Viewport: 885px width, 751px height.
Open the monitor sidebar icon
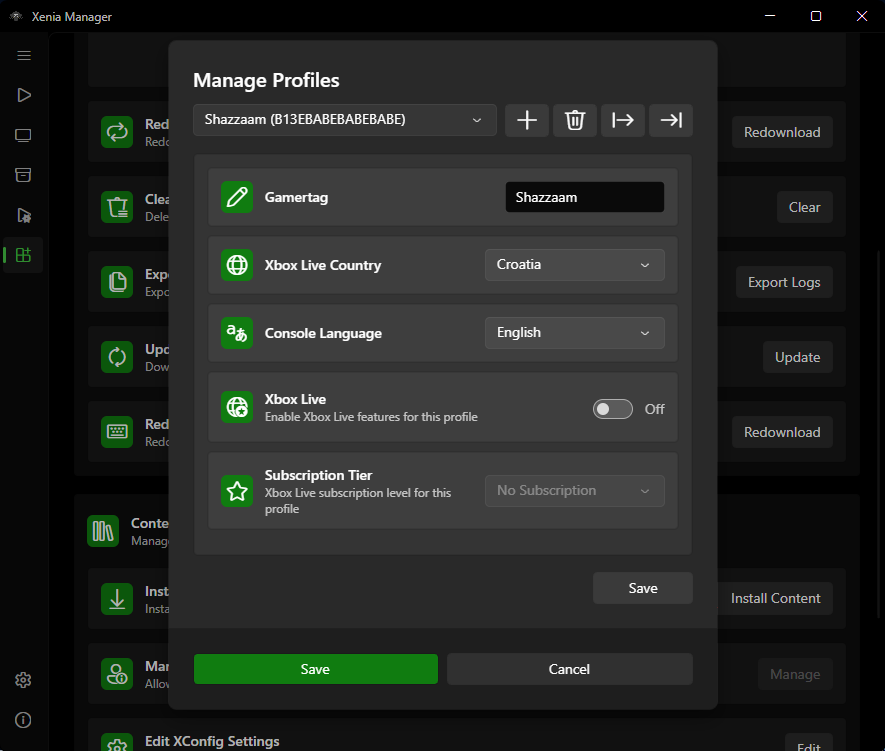[23, 135]
